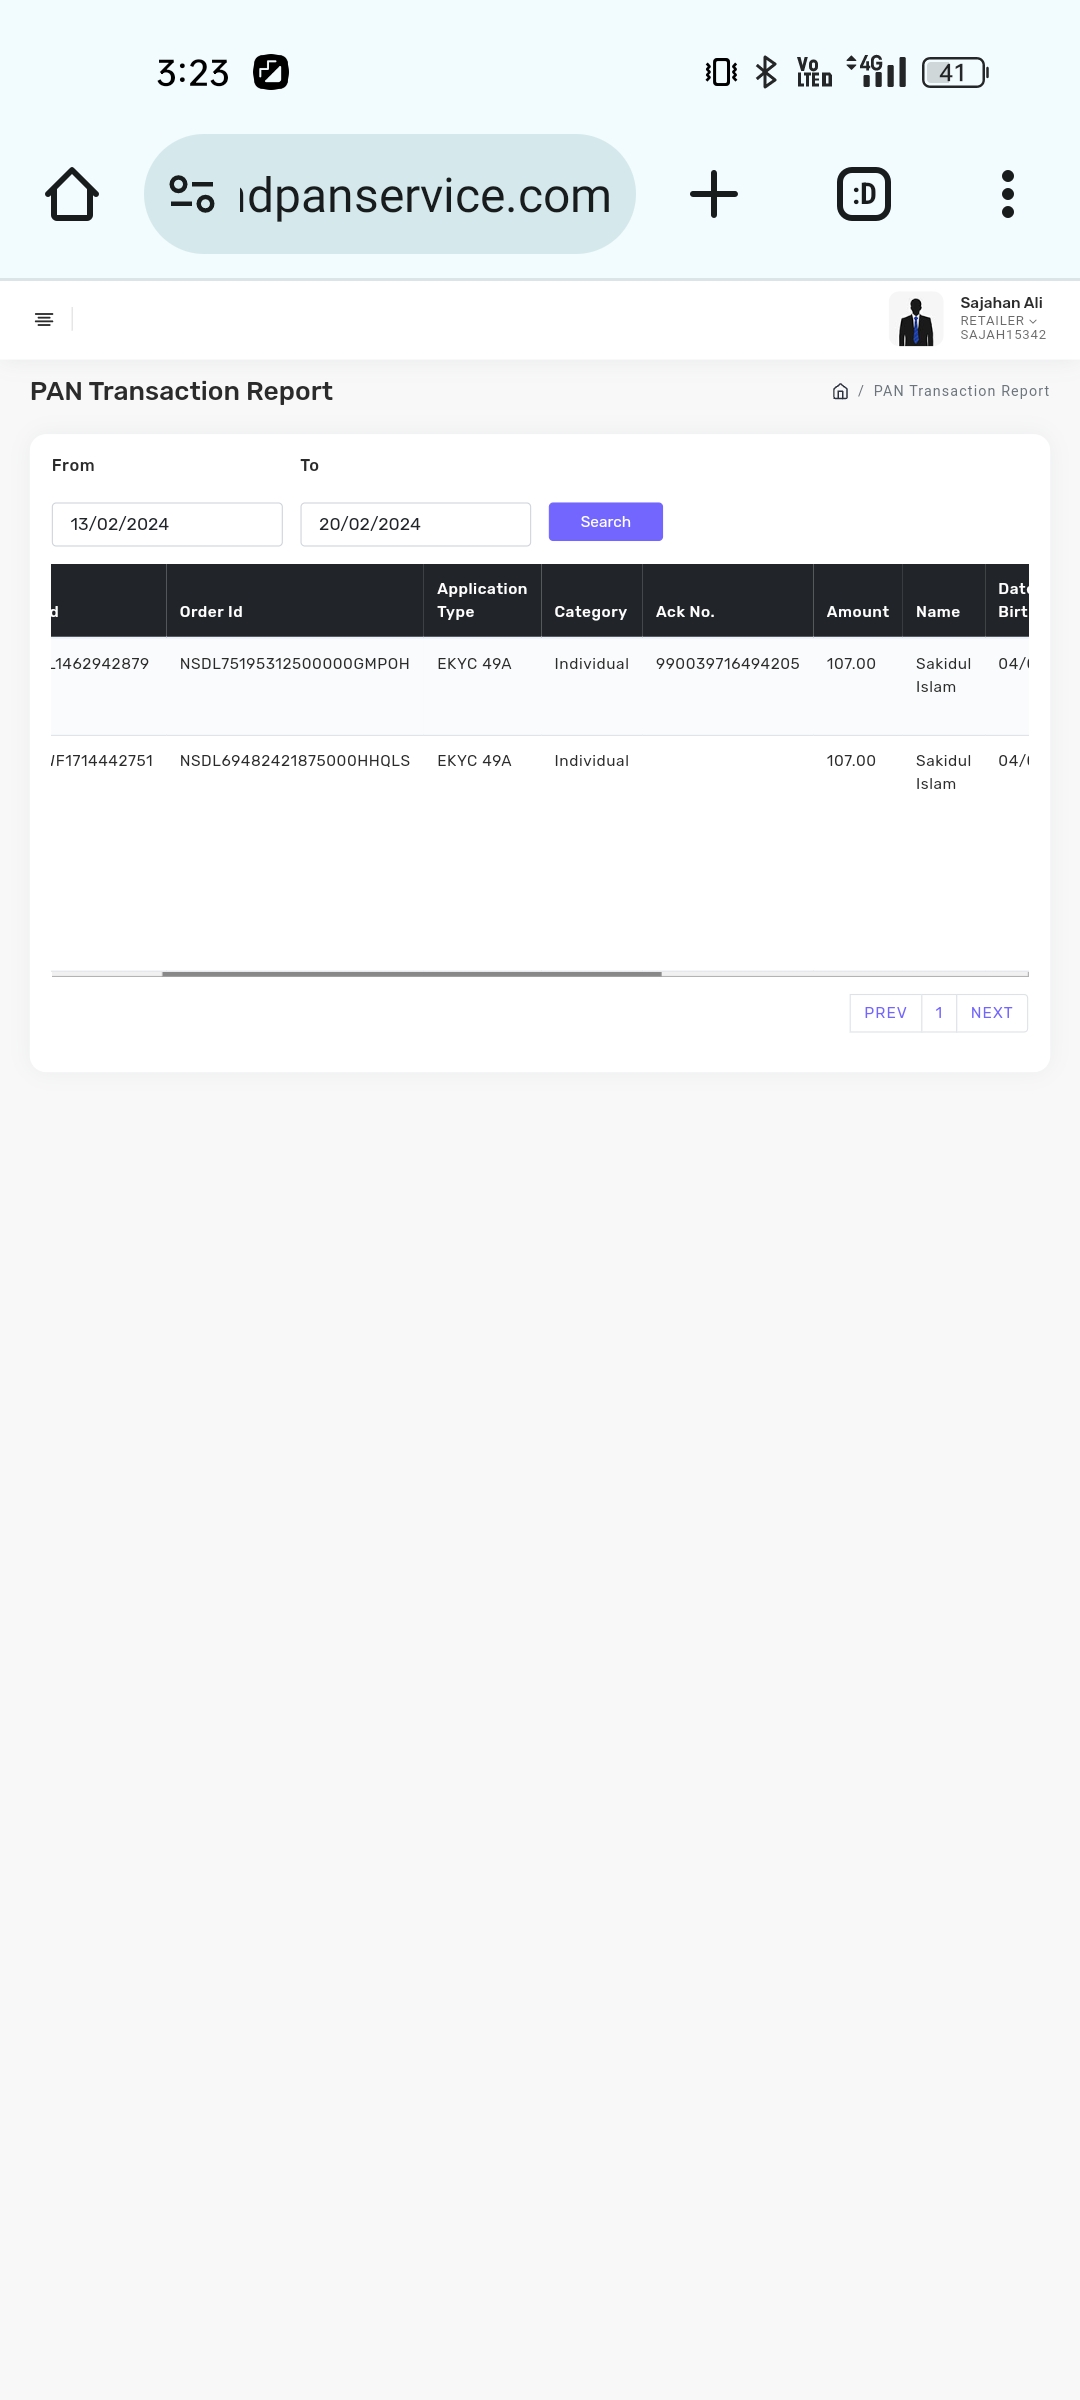Open the To date picker
The height and width of the screenshot is (2400, 1080).
pos(415,524)
